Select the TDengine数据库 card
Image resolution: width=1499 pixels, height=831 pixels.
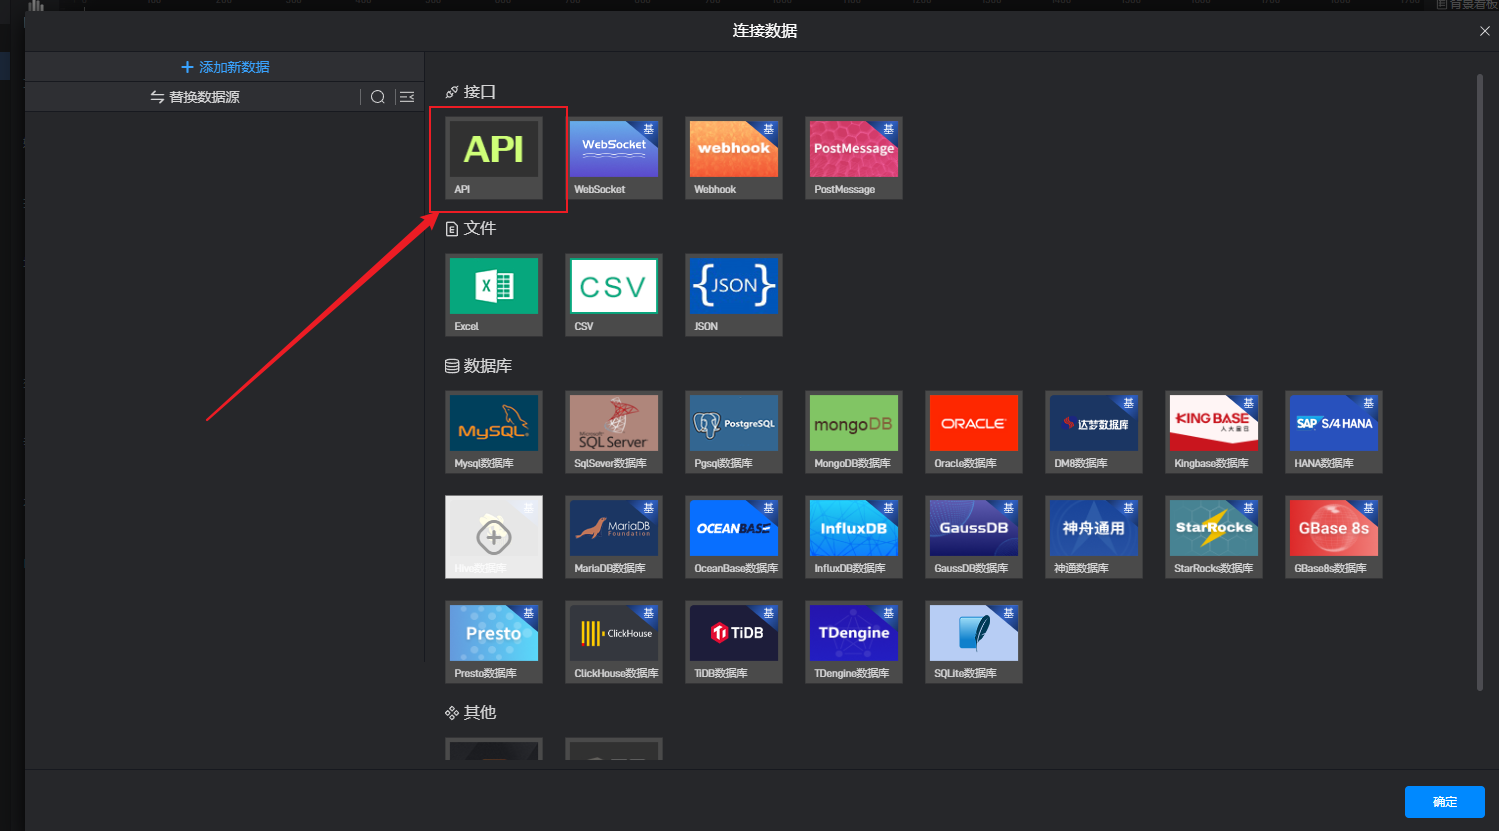point(854,642)
